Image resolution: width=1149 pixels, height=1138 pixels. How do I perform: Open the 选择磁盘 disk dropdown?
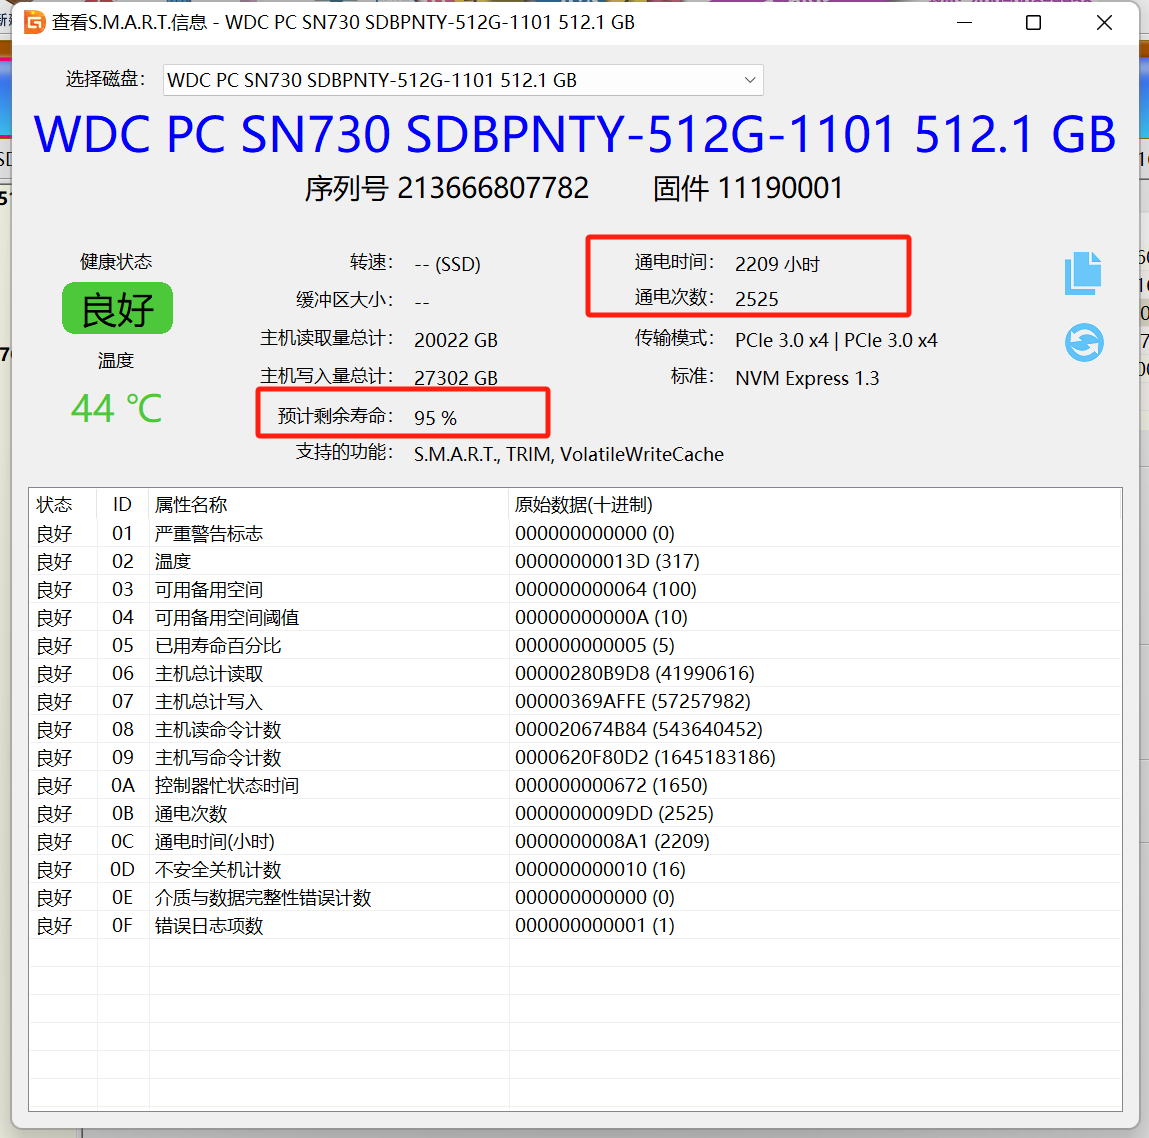tap(462, 80)
